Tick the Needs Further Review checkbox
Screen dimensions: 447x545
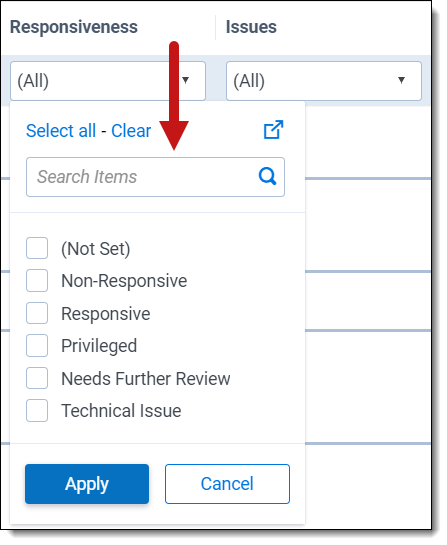click(x=37, y=378)
